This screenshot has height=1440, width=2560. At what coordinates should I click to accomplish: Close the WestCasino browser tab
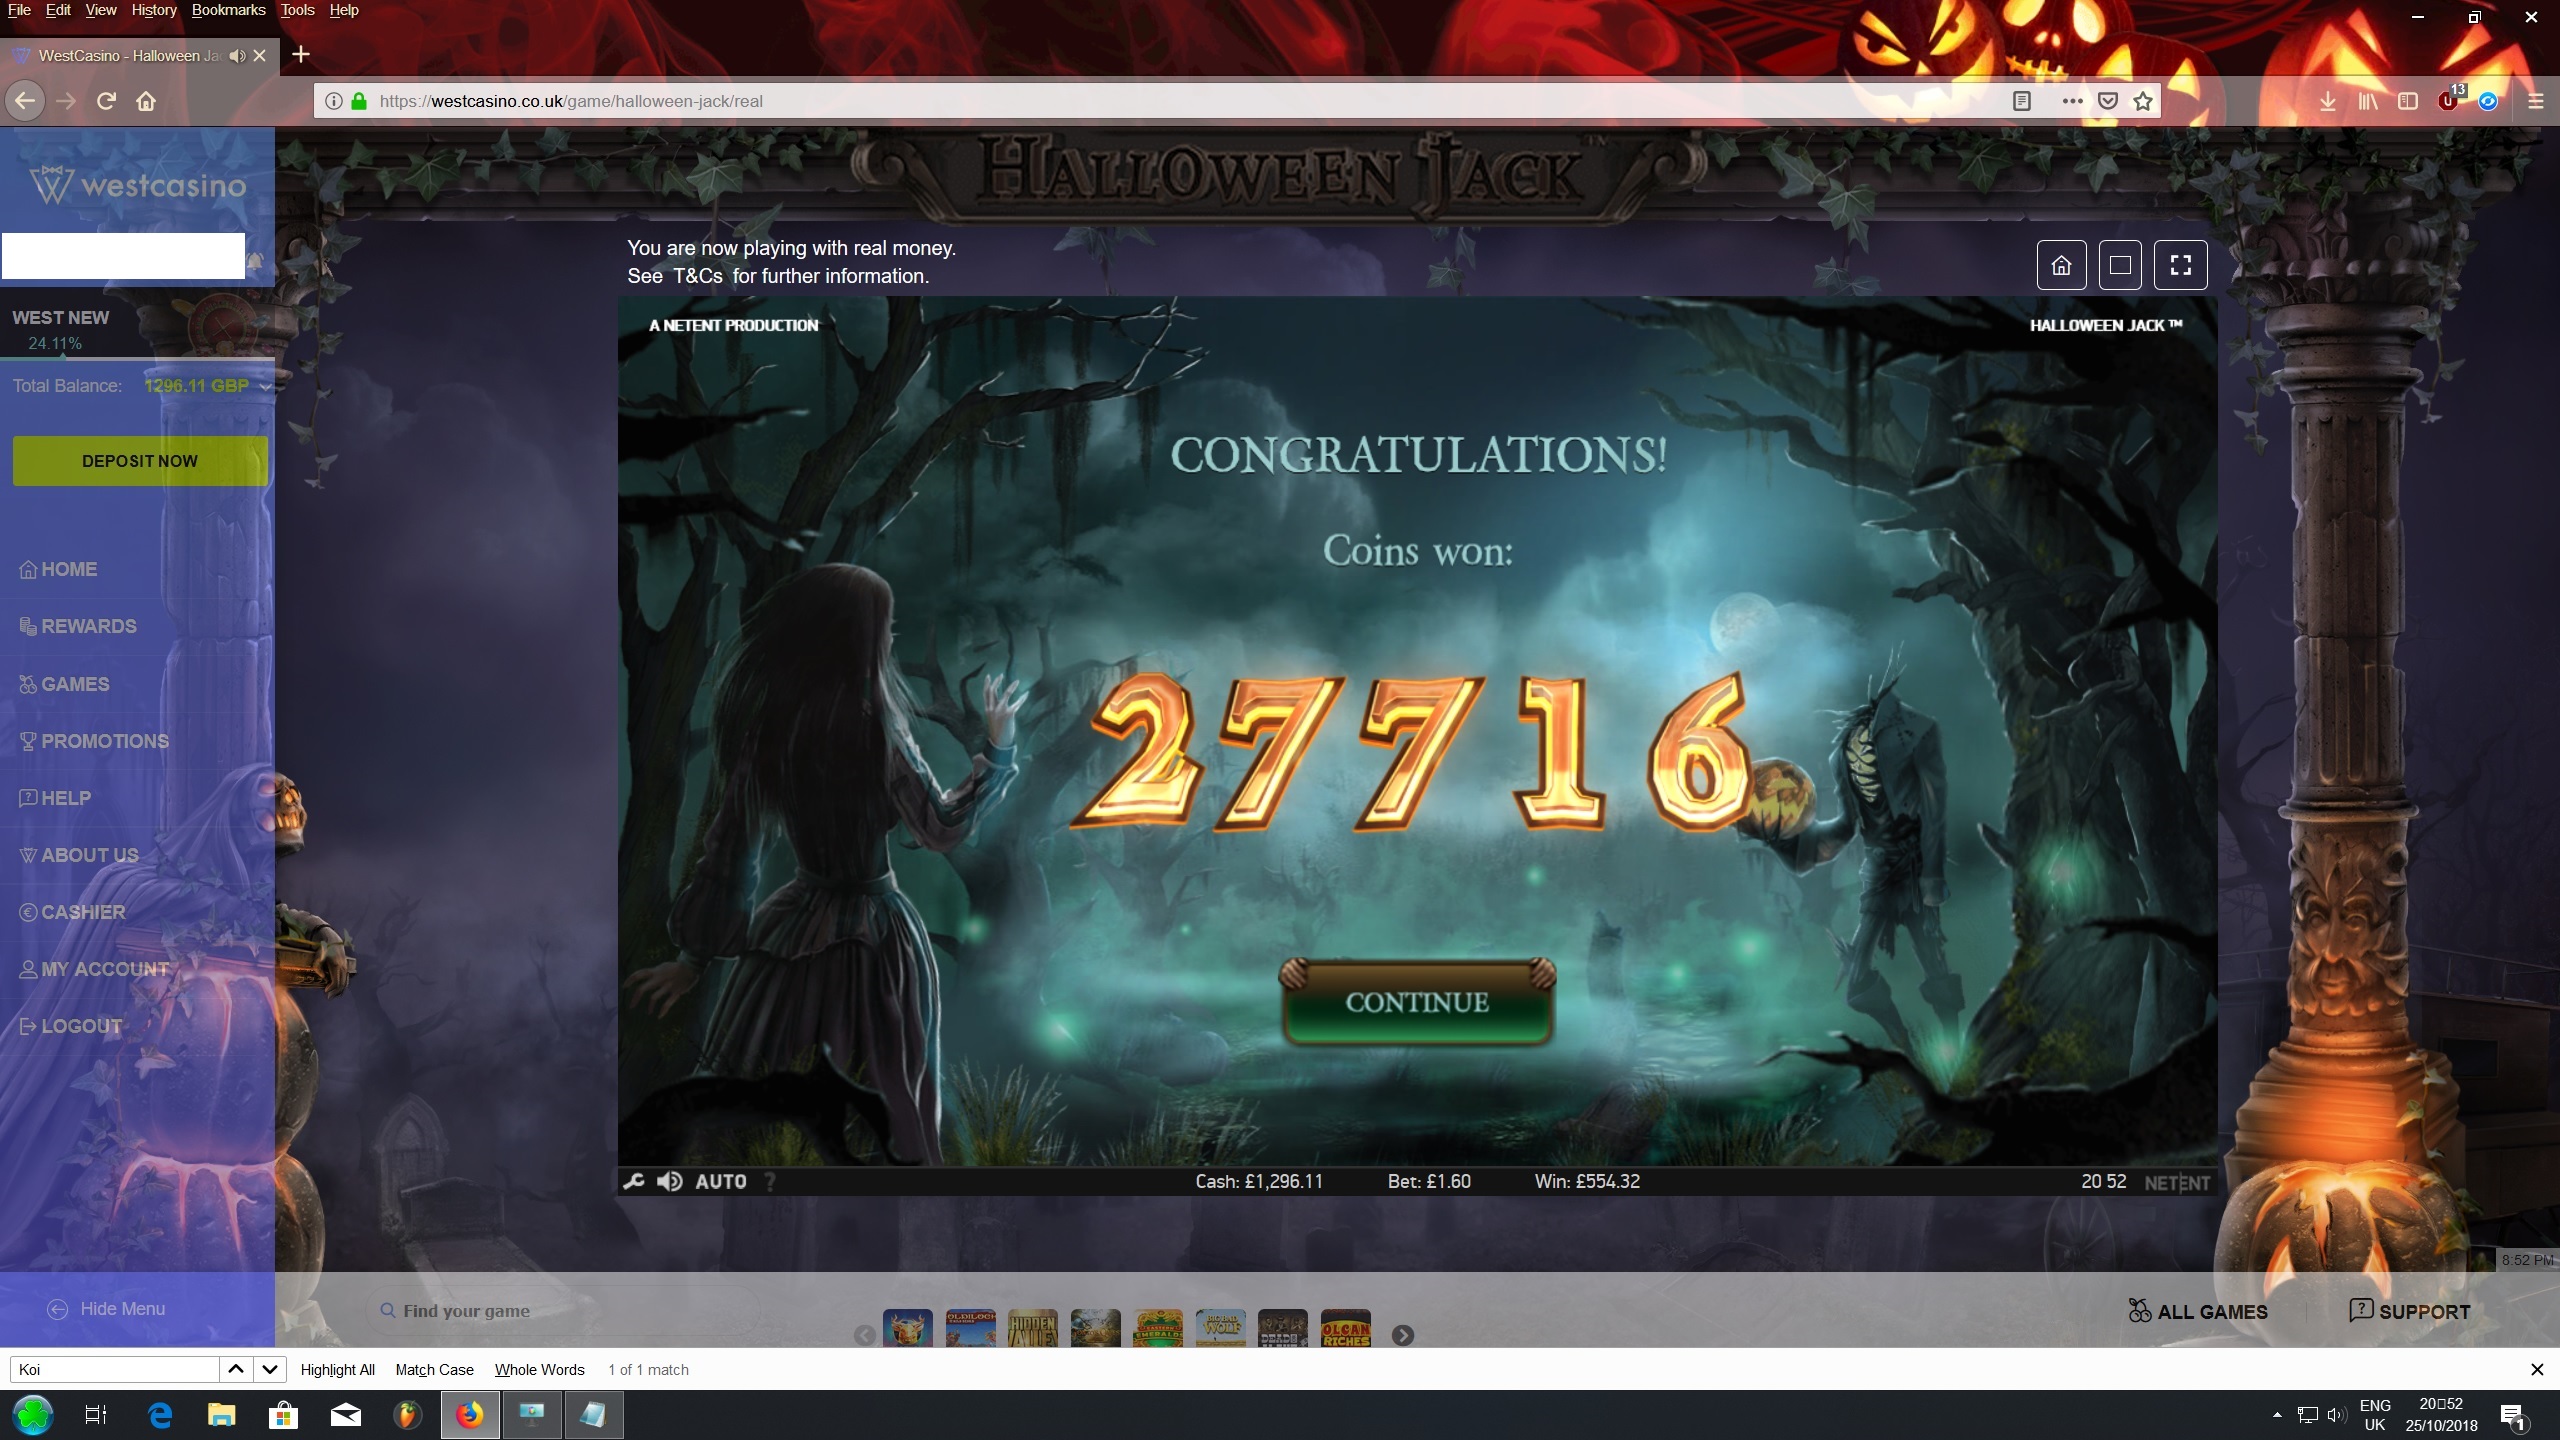260,56
